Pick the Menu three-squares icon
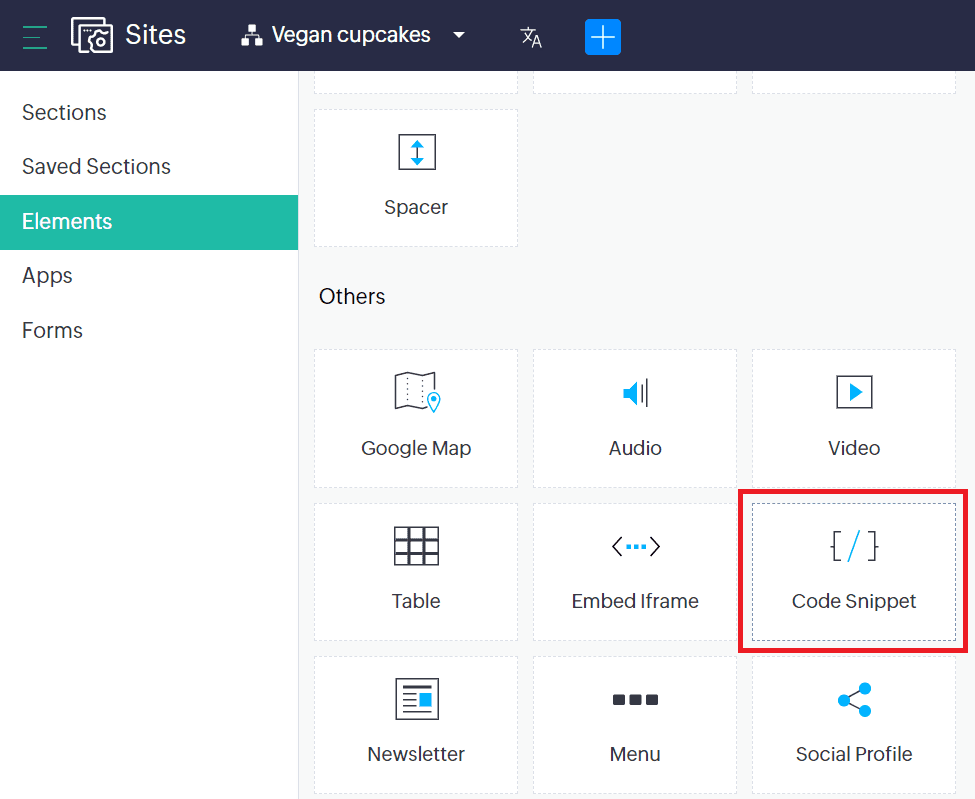975x799 pixels. pos(635,700)
